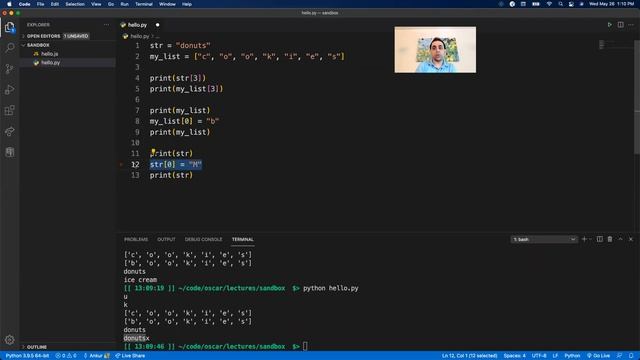Click errors and warnings count in the status bar
This screenshot has height=360, width=640.
point(66,356)
